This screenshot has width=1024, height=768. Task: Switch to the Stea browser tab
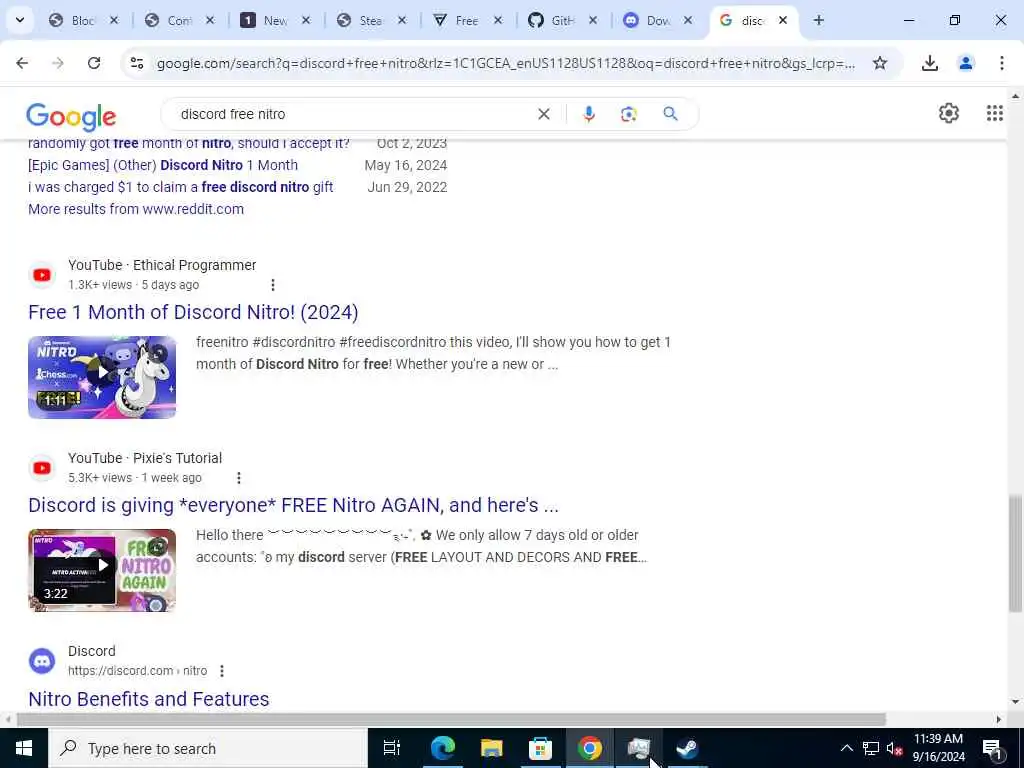coord(372,20)
